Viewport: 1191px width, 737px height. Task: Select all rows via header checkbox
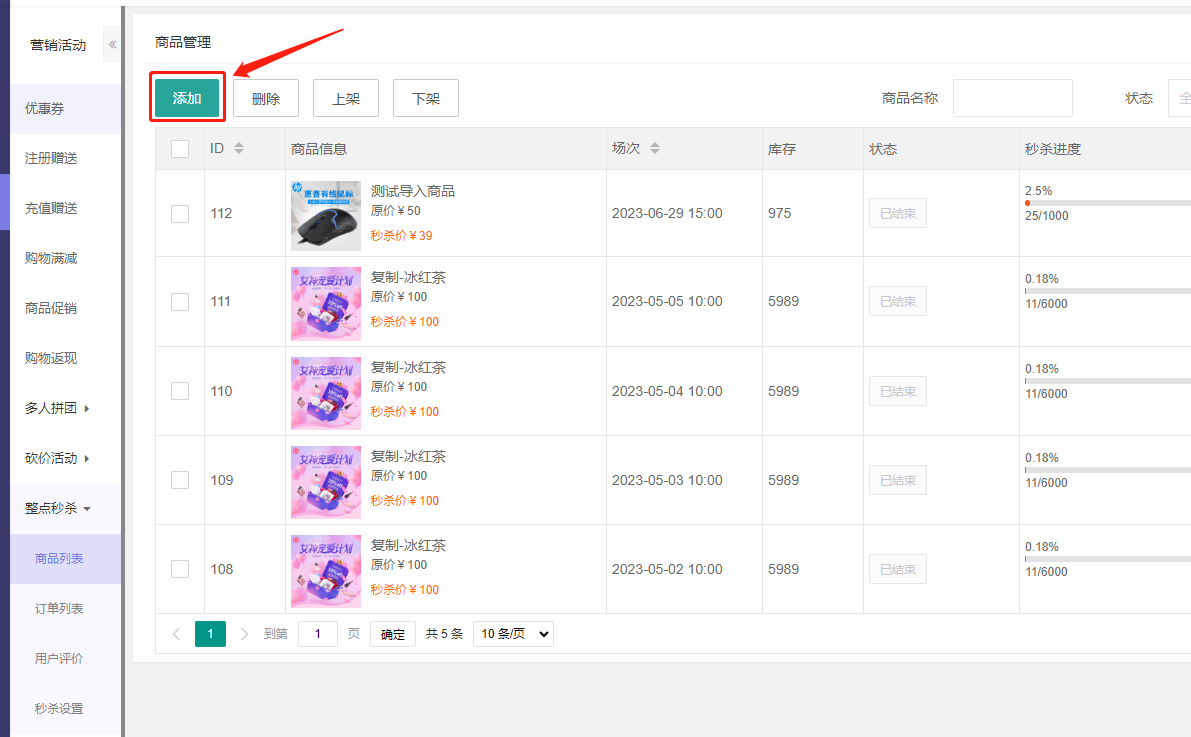click(x=180, y=149)
